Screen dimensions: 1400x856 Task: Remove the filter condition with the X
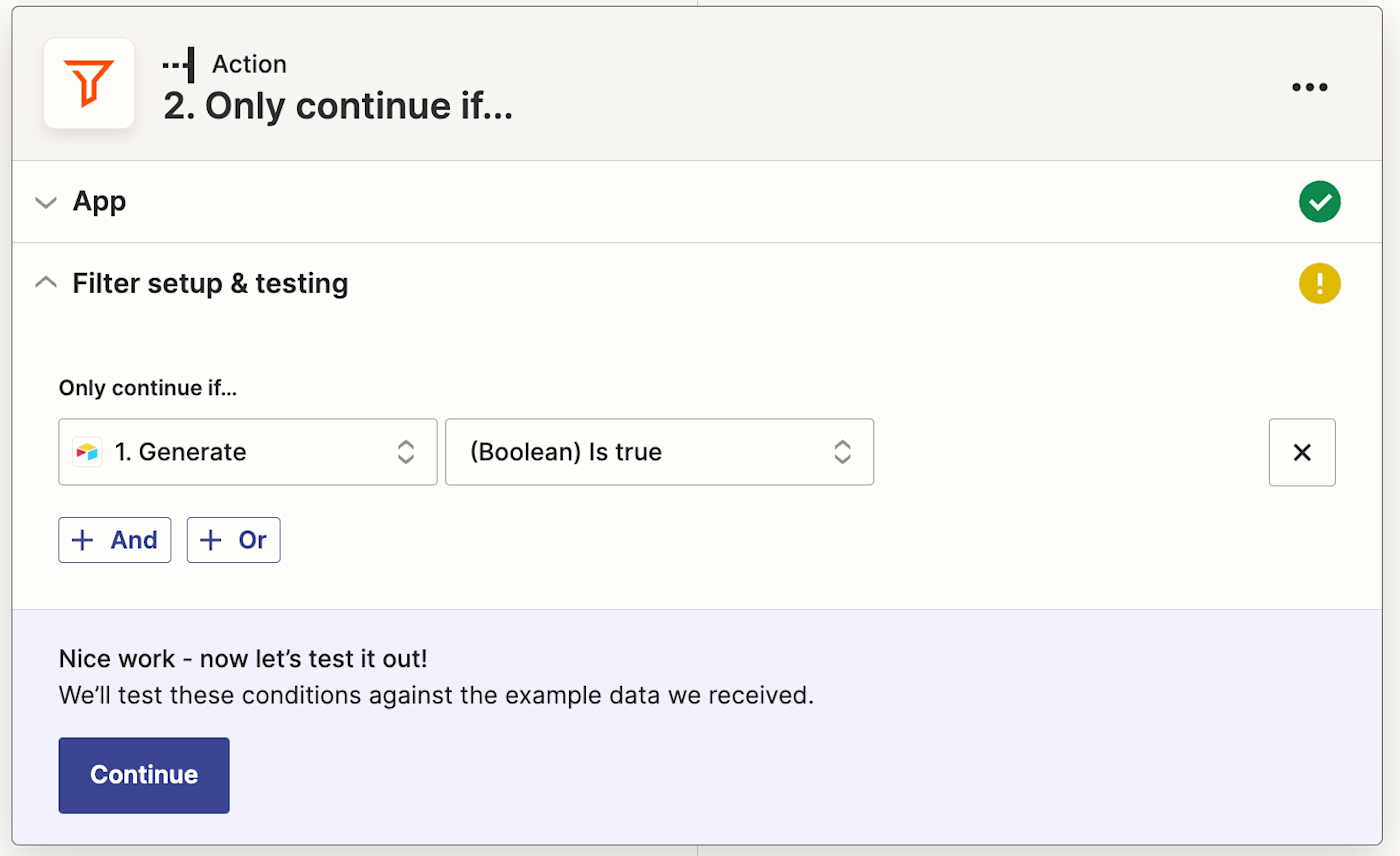click(1301, 452)
